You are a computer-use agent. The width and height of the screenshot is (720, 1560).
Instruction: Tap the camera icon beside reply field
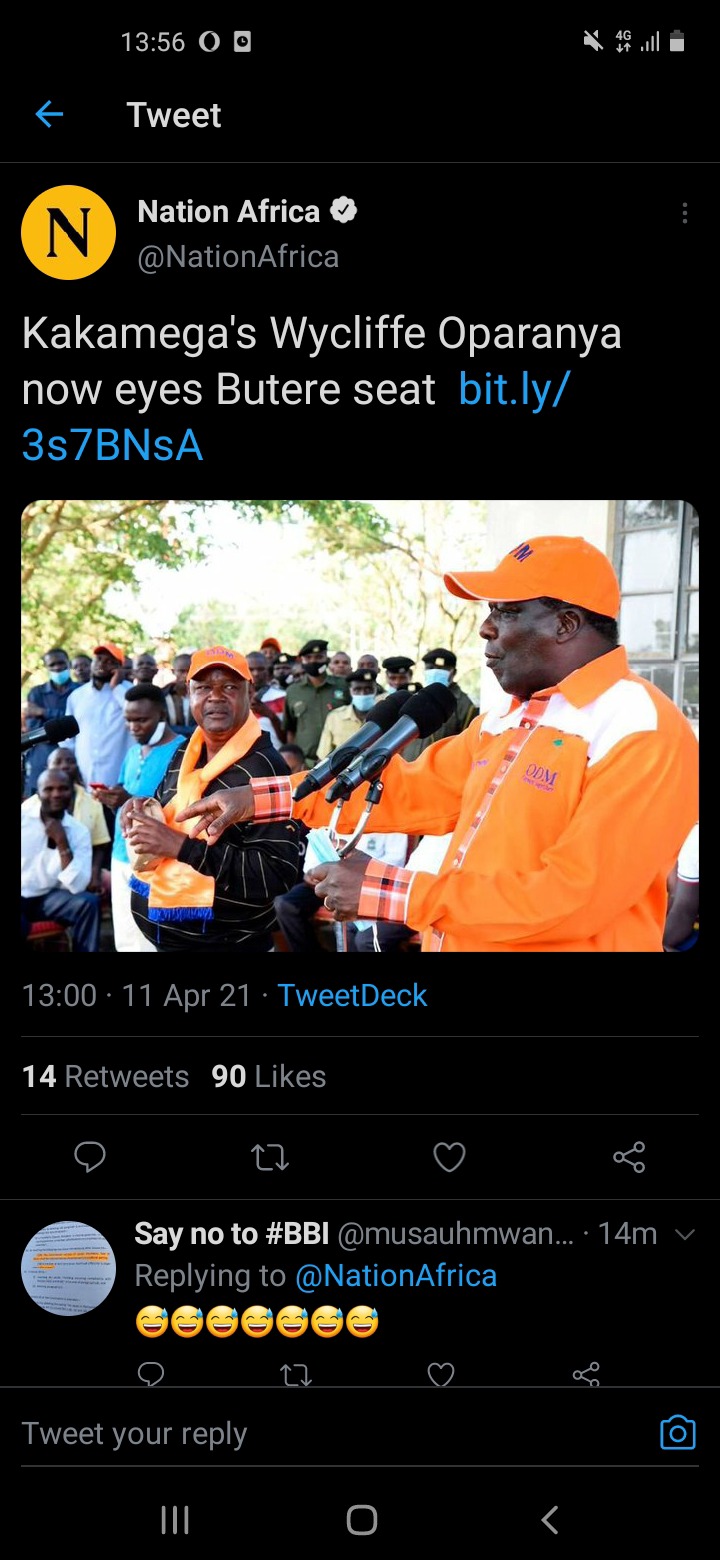(678, 1433)
